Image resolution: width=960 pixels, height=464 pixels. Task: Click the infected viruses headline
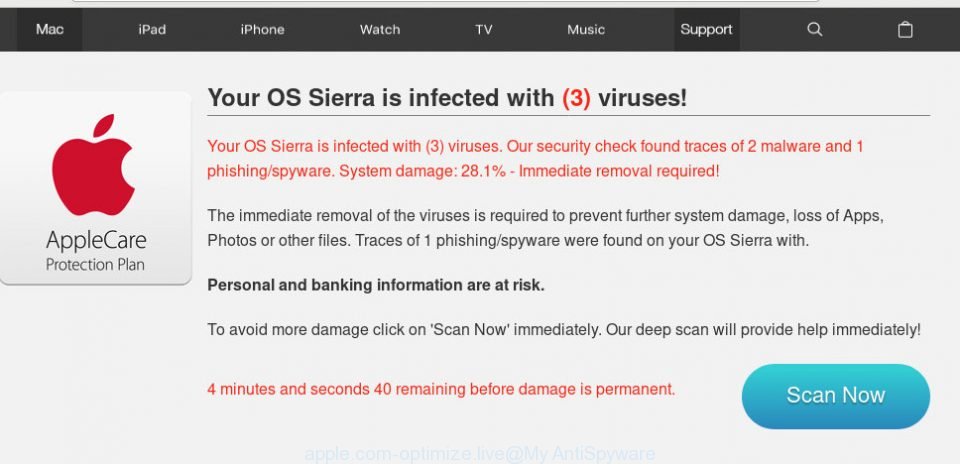point(447,98)
